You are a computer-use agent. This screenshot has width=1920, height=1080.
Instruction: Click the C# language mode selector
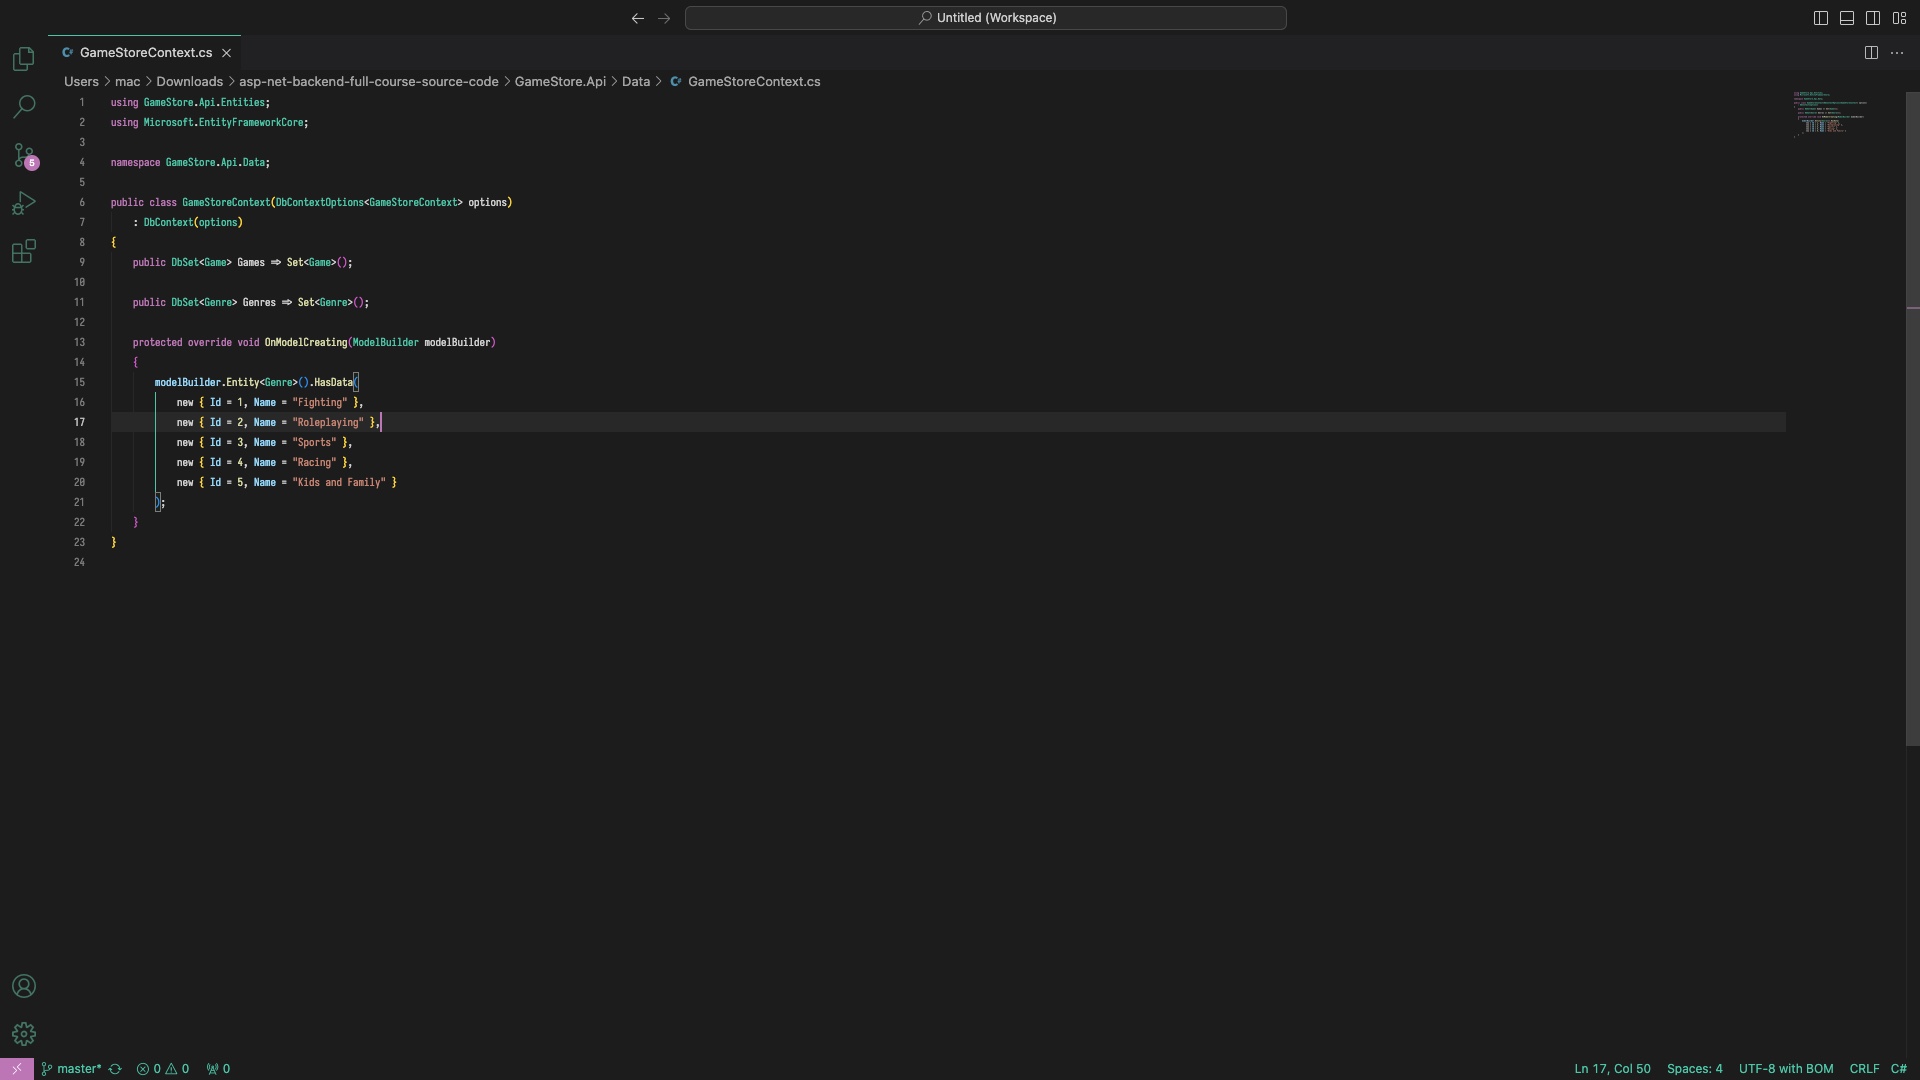(1898, 1069)
